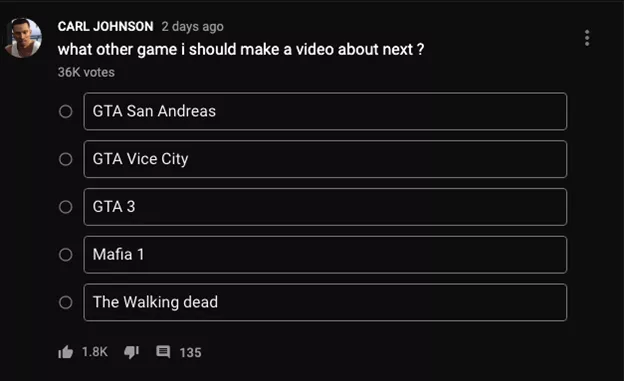Click the 36K votes label
The image size is (624, 381).
[x=86, y=72]
